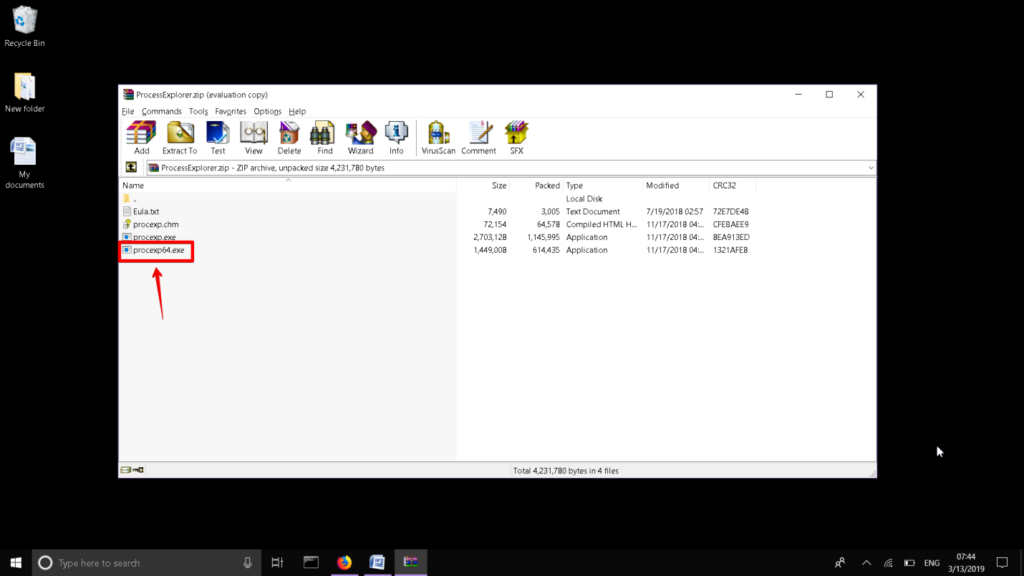1024x576 pixels.
Task: Click the 1321AFEB CRC32 value
Action: (730, 250)
